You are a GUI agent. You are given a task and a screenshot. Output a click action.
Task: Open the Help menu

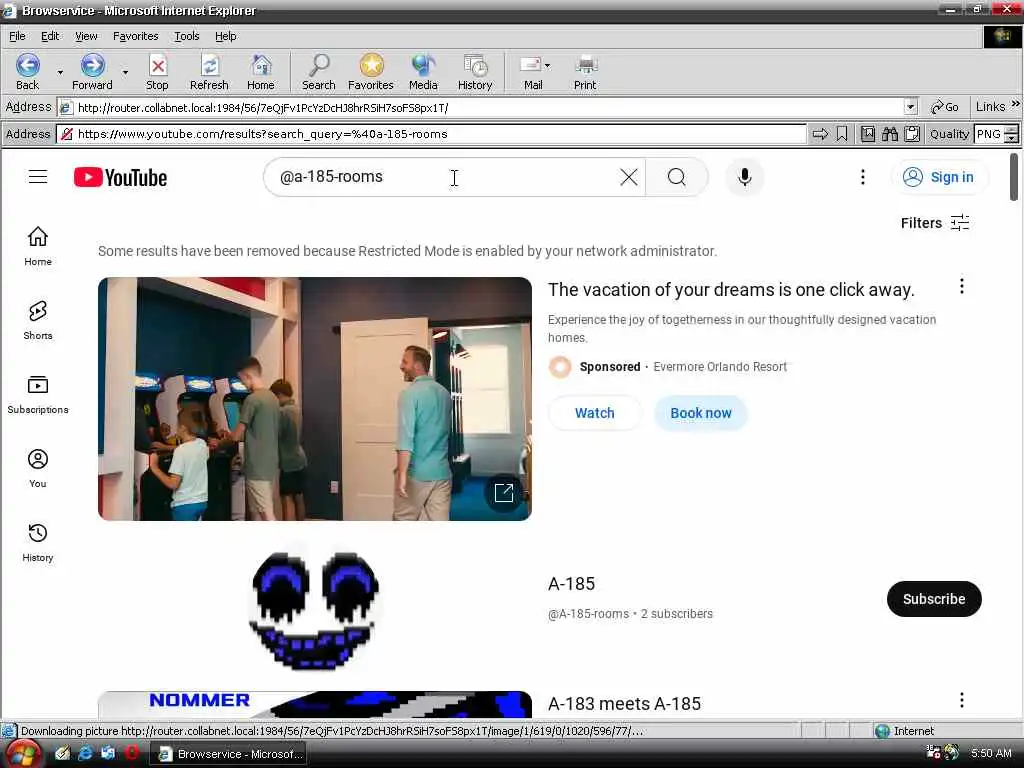[x=225, y=36]
